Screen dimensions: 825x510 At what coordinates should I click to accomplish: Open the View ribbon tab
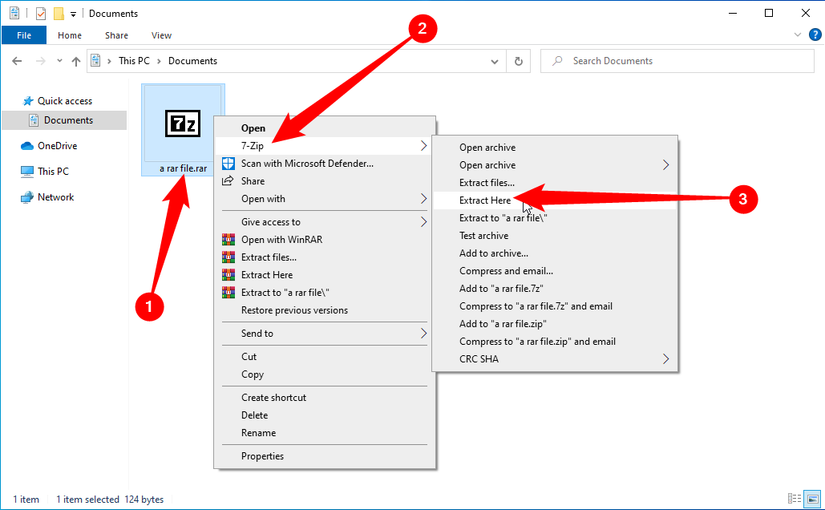coord(161,35)
